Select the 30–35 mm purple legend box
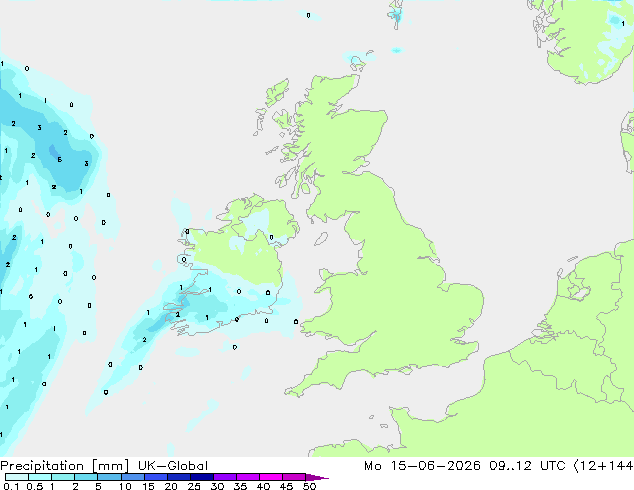 [x=224, y=477]
